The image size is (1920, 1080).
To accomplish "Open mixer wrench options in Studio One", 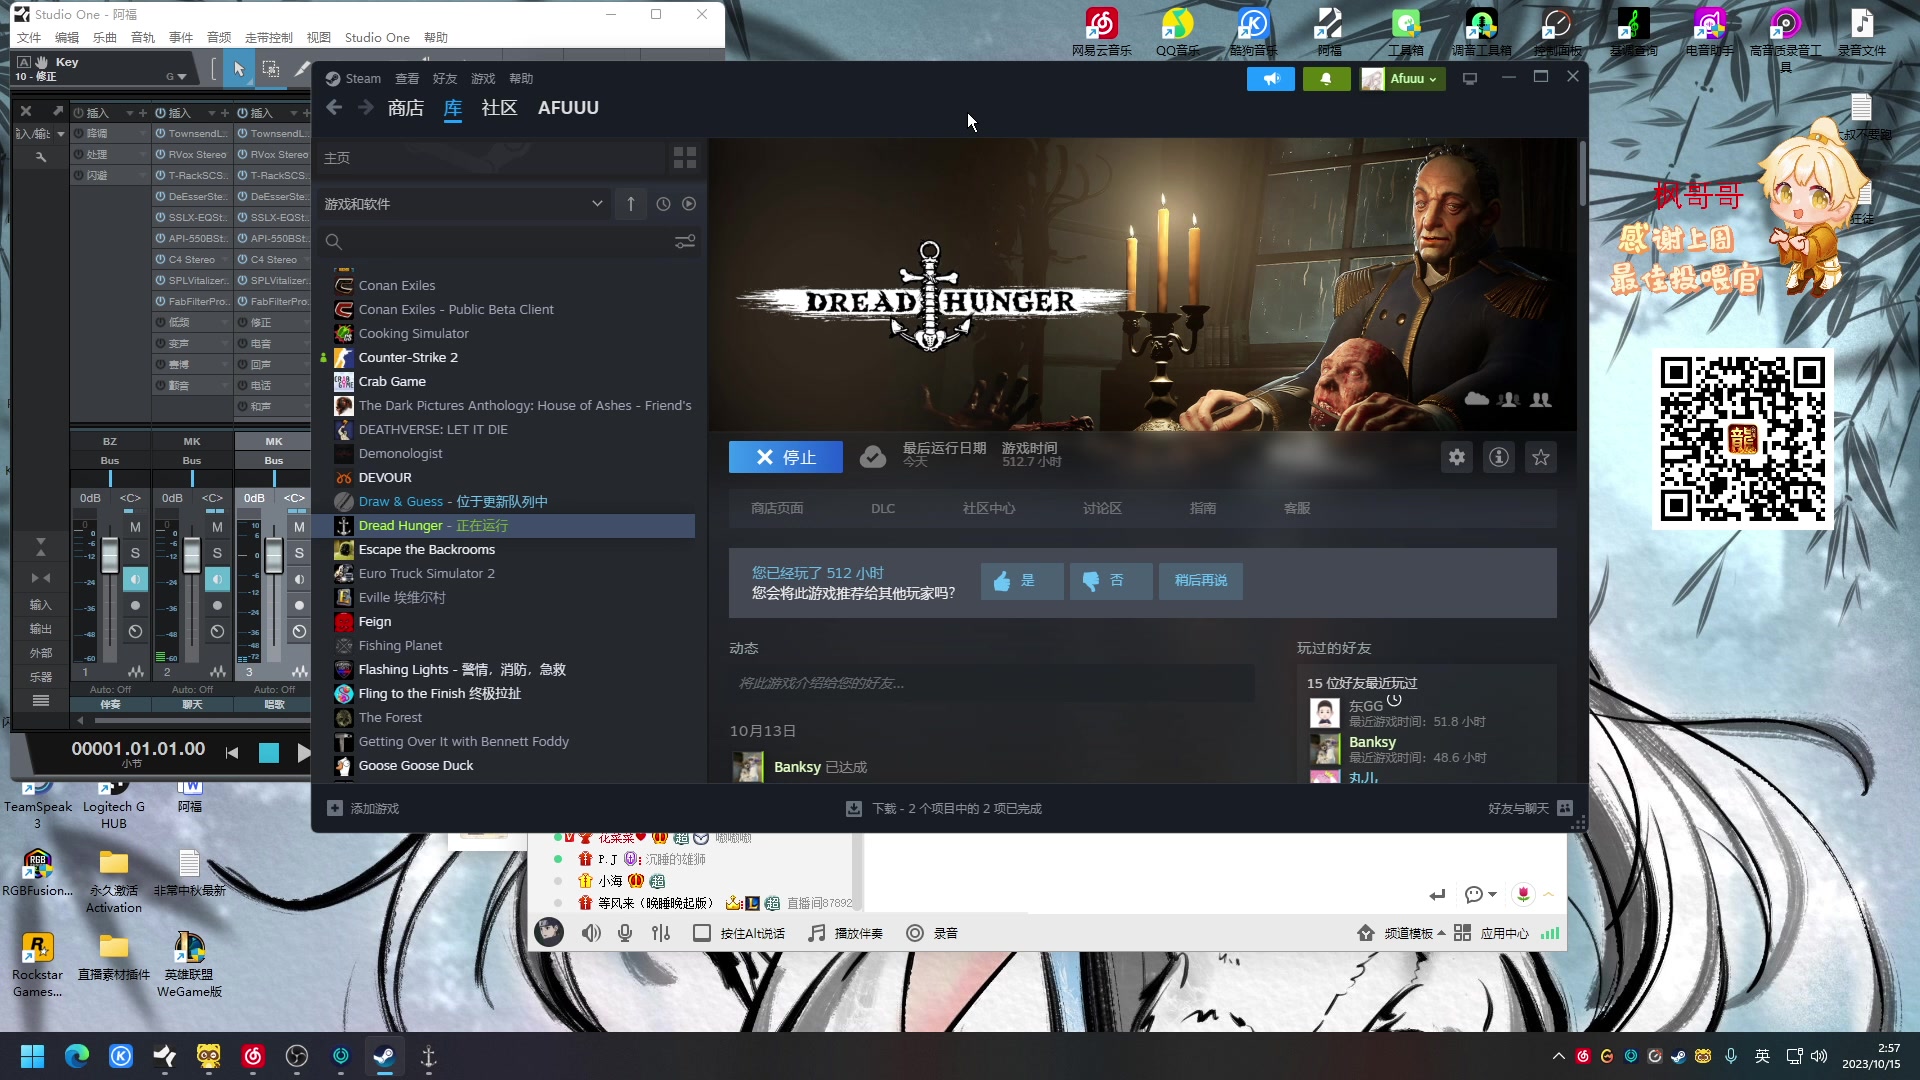I will point(41,157).
